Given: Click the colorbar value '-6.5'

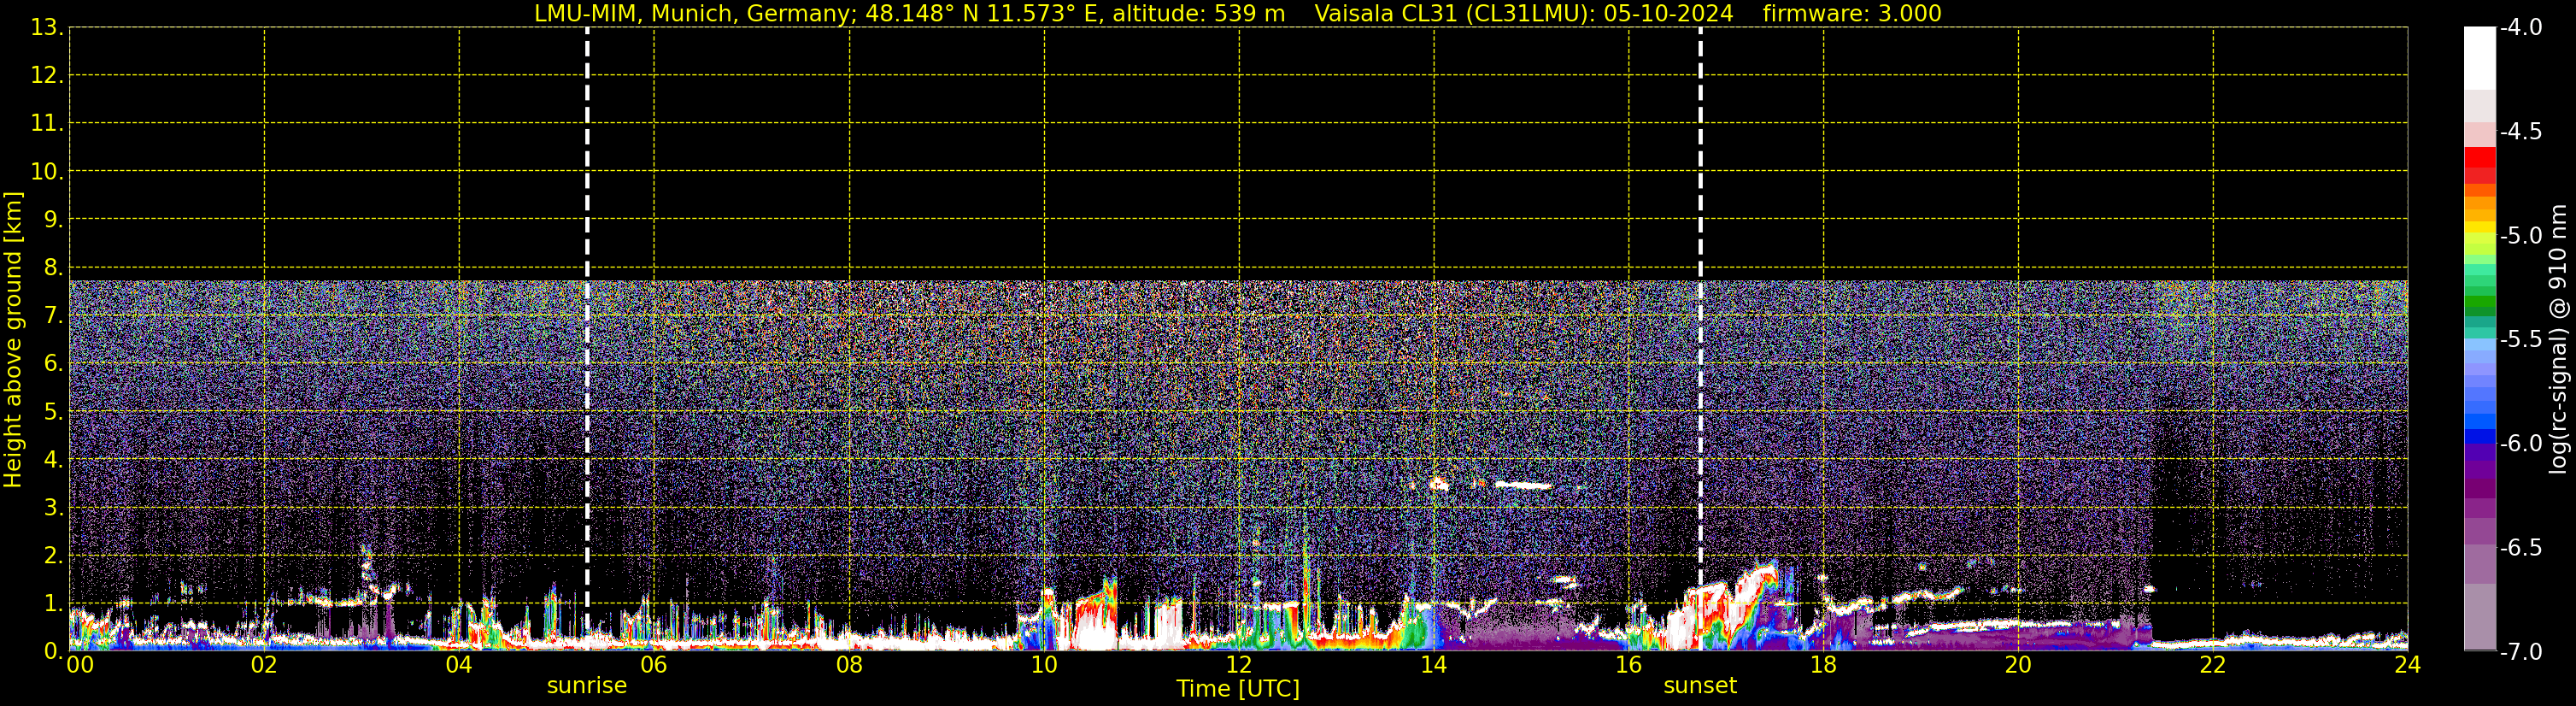Looking at the screenshot, I should point(2521,548).
